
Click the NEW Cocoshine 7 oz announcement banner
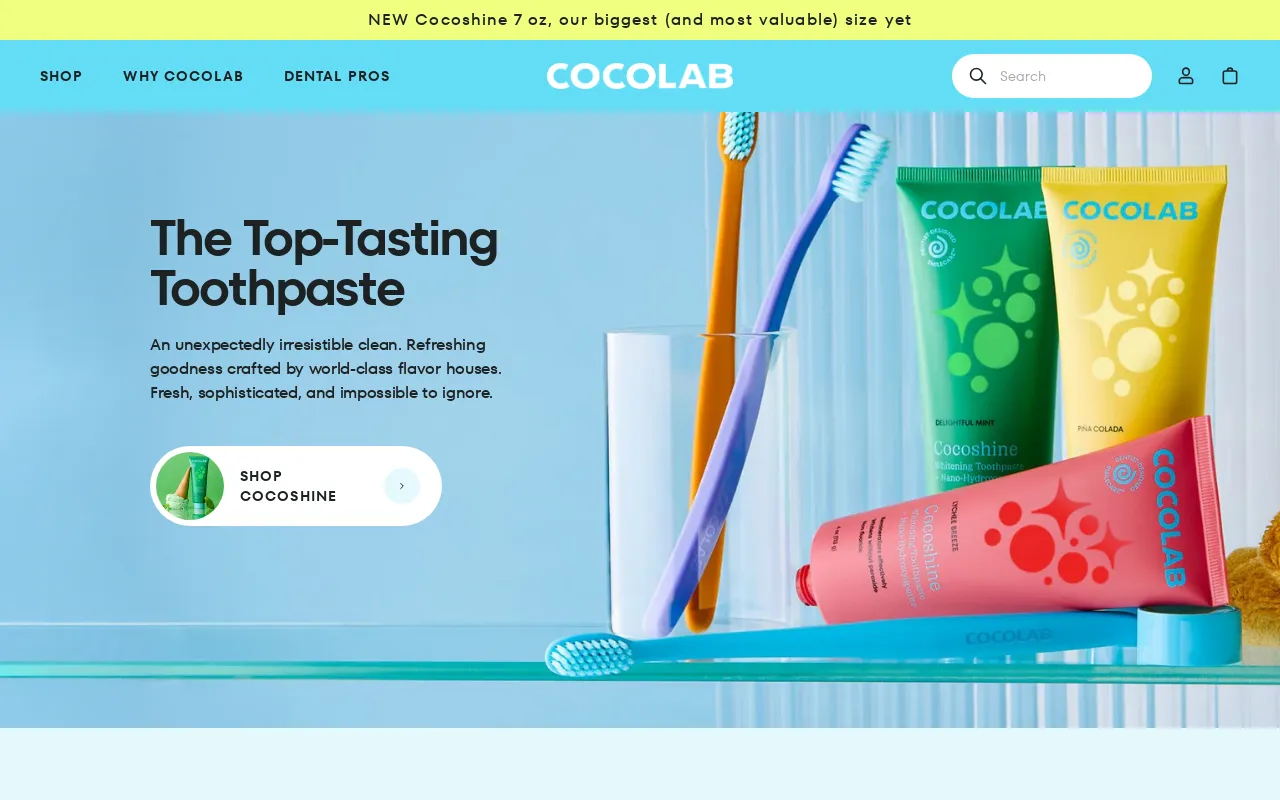[640, 20]
